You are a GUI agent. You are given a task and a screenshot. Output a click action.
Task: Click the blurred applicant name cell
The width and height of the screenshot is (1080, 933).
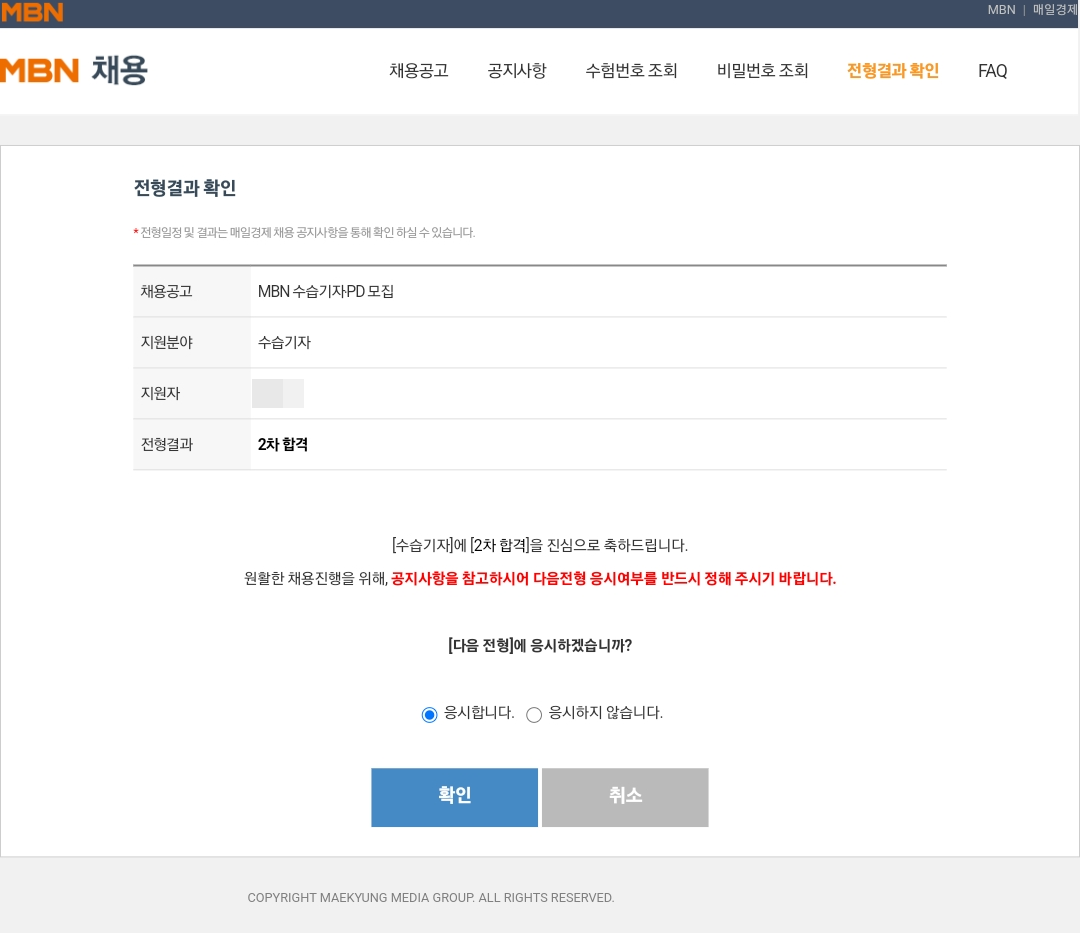(x=277, y=393)
